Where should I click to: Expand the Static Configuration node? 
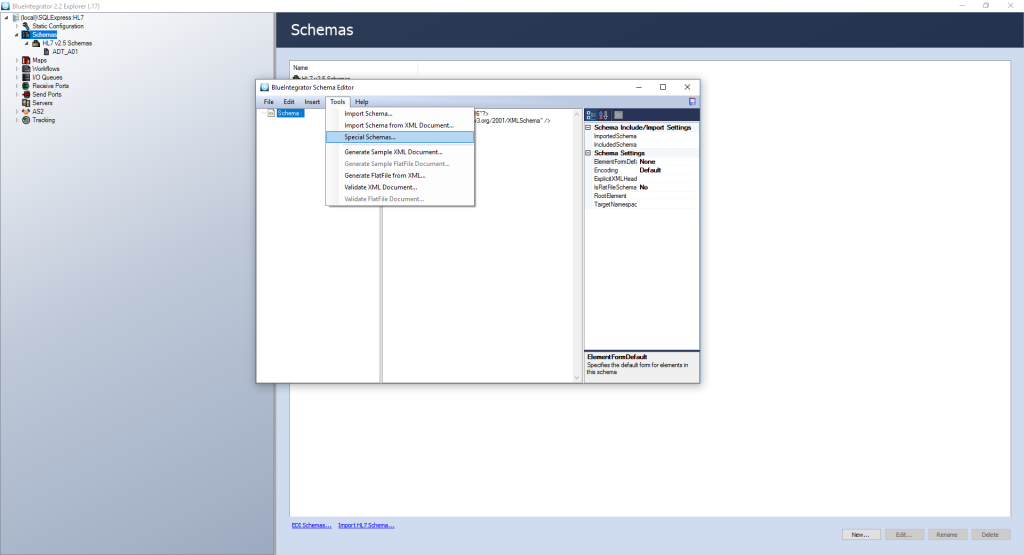[17, 26]
